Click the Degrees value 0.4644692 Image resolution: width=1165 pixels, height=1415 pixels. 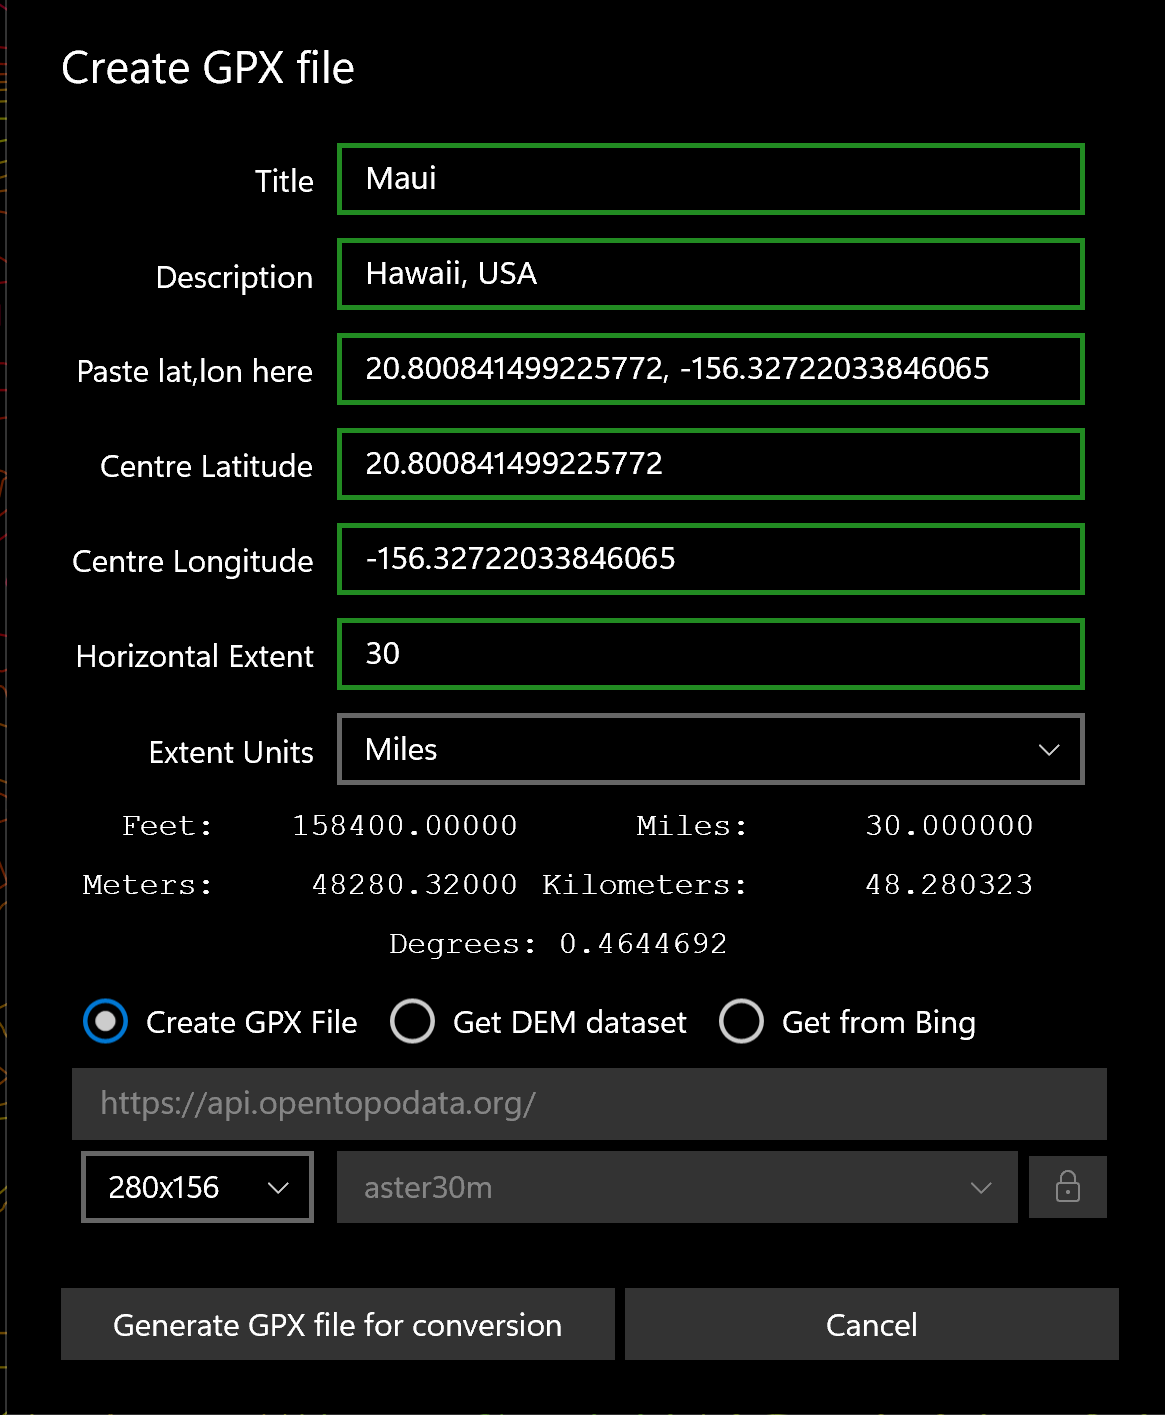point(643,944)
